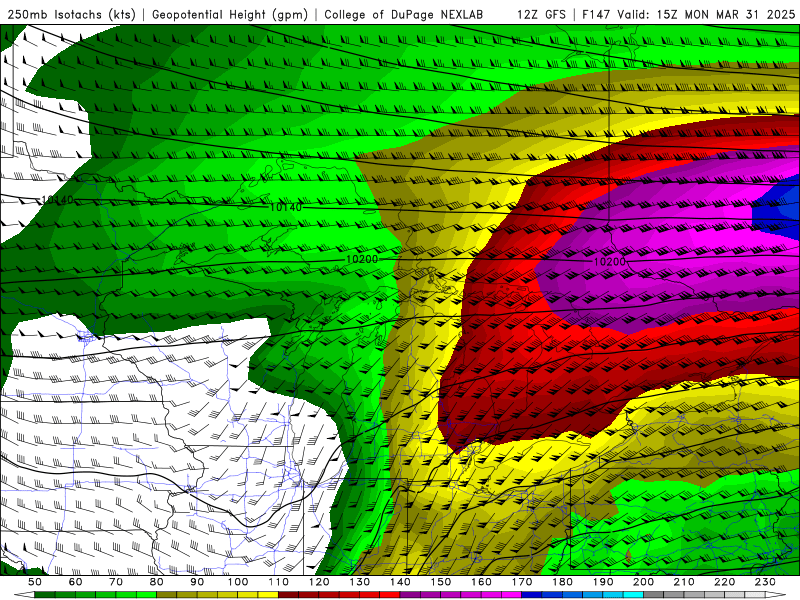Click the darkest green swatch starting the color bar
Screen dimensions: 800x600
[44, 594]
